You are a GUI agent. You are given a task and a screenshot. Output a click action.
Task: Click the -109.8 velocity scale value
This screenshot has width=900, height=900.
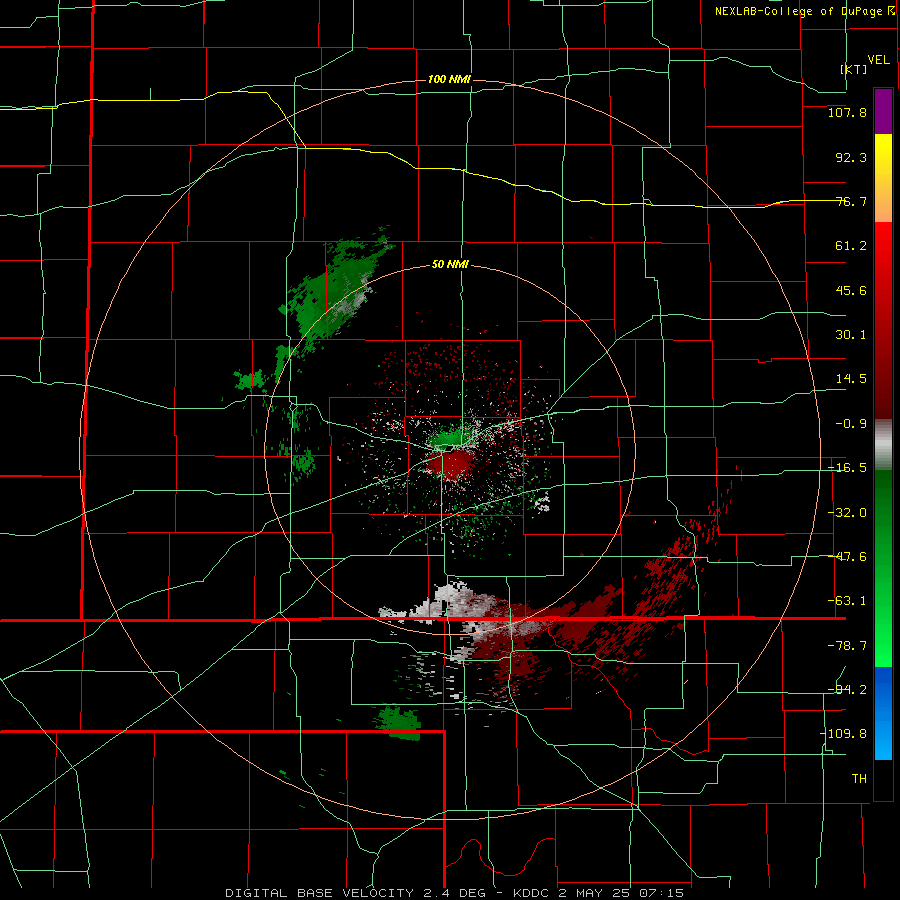tap(843, 734)
